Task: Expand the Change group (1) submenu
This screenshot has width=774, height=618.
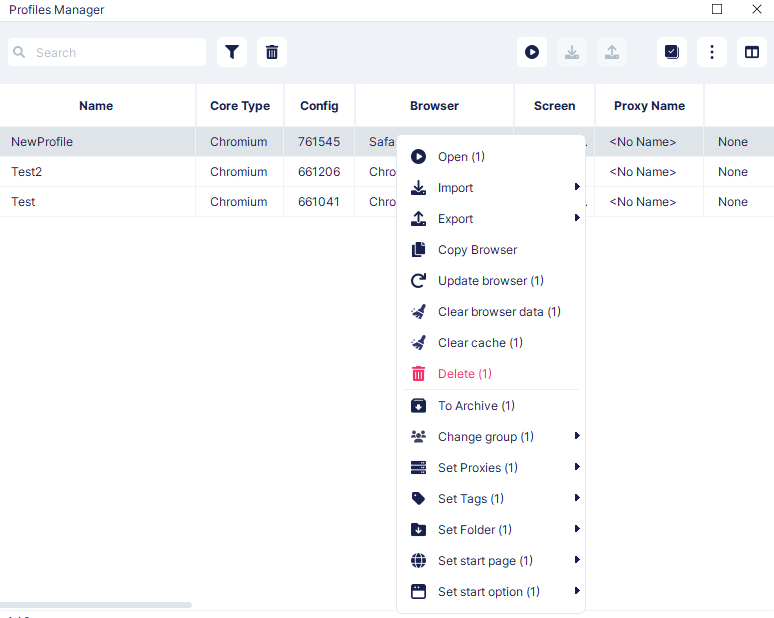Action: (x=491, y=436)
